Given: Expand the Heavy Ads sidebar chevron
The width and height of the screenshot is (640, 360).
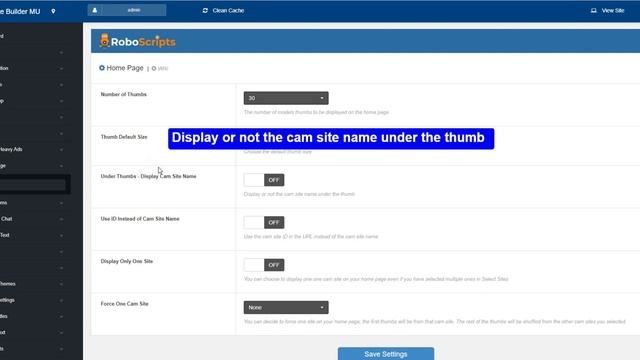Looking at the screenshot, I should pyautogui.click(x=61, y=150).
